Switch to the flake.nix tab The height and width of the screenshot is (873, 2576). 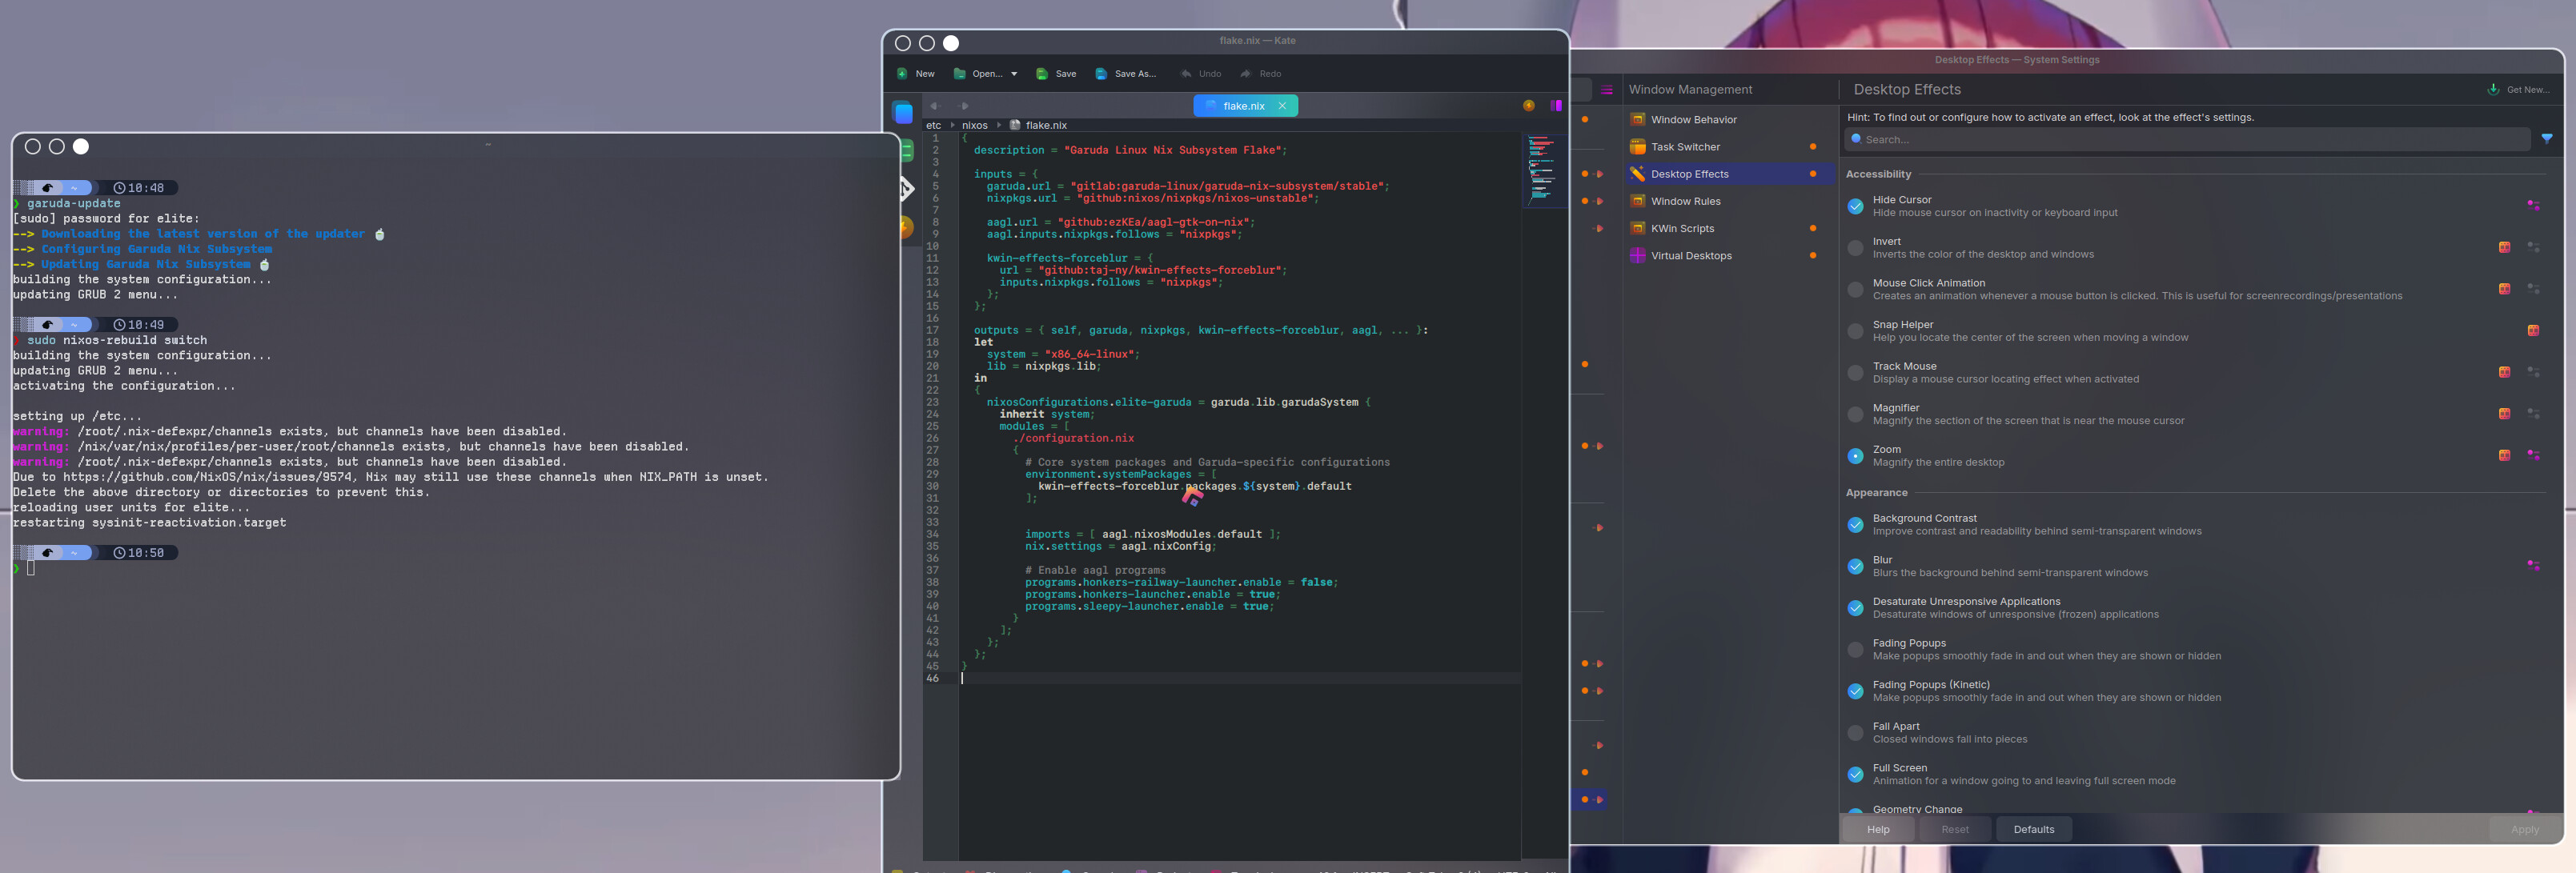tap(1243, 106)
